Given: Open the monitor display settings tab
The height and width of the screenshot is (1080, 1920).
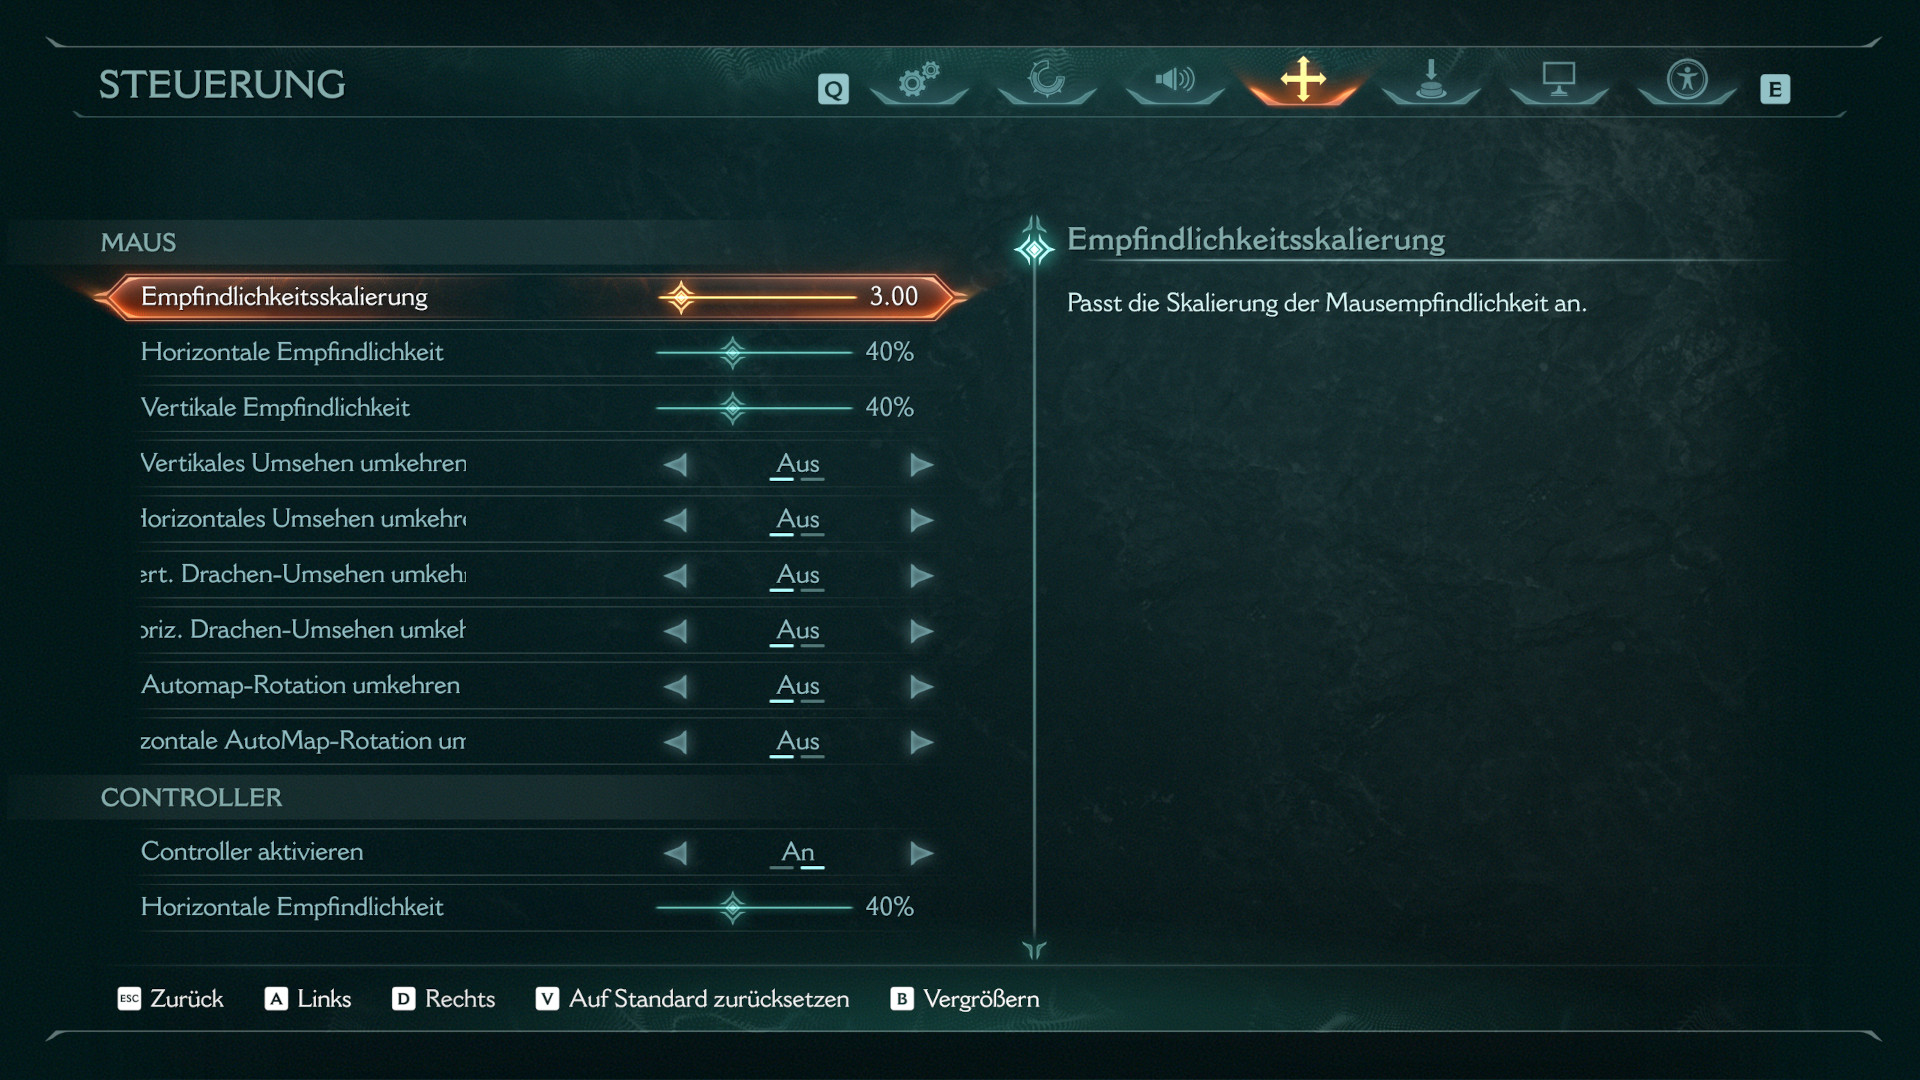Looking at the screenshot, I should point(1558,80).
